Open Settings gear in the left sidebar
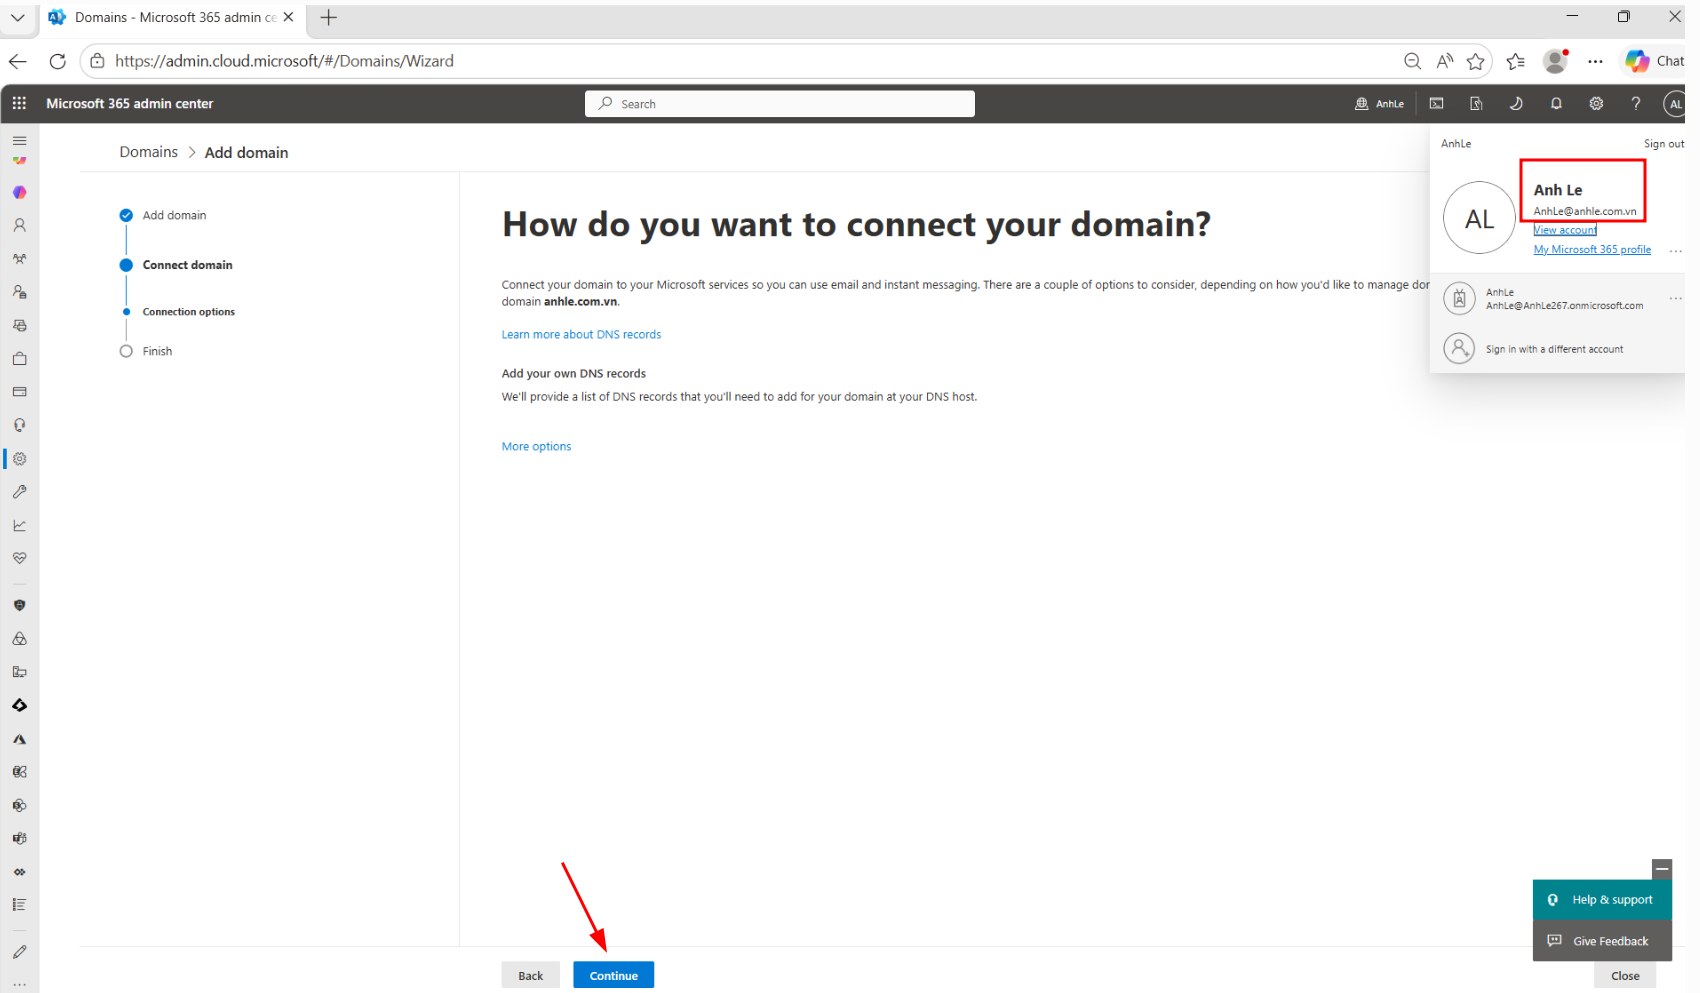 pos(19,459)
